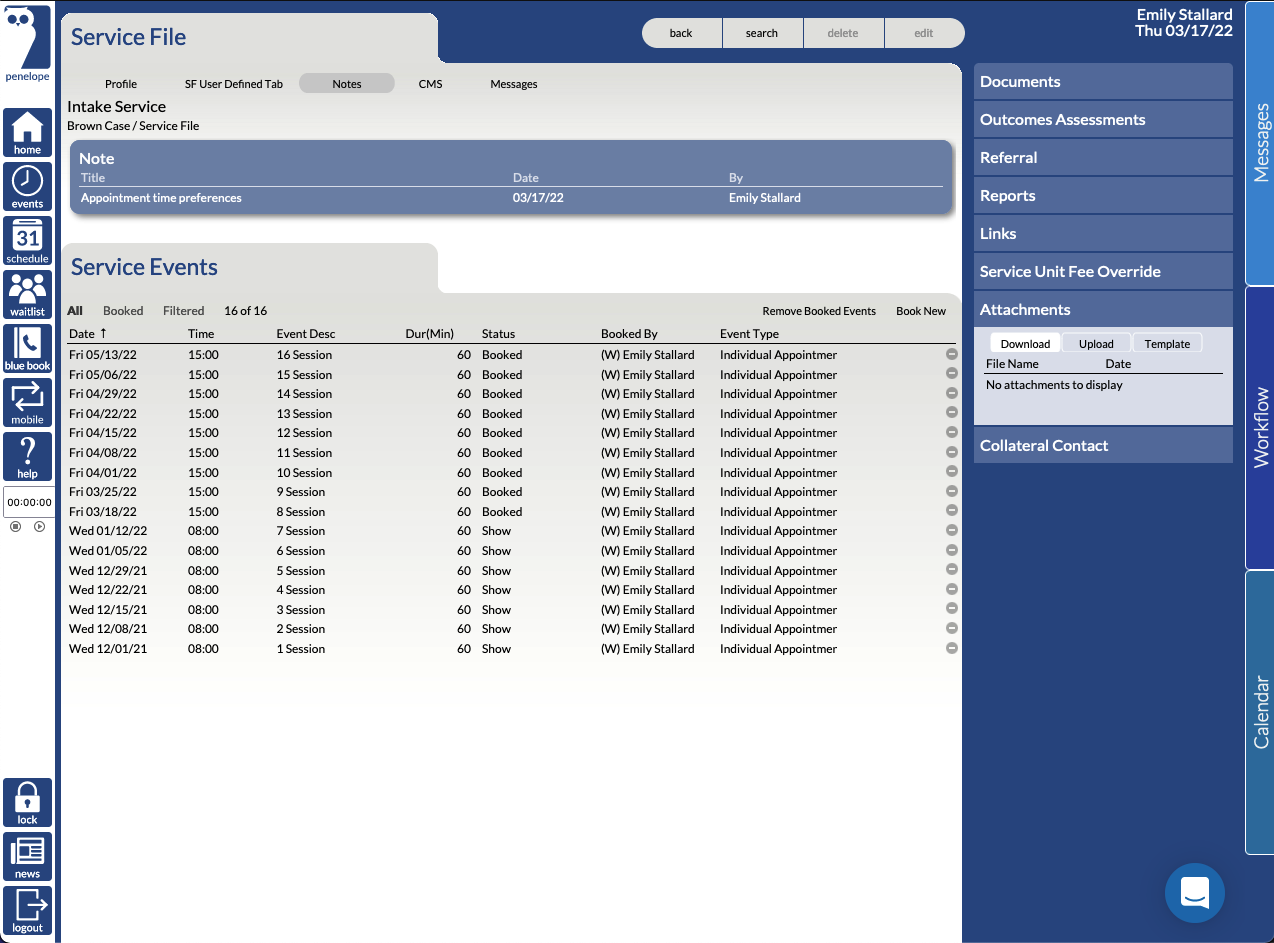
Task: Select the Download tab in Attachments
Action: pyautogui.click(x=1025, y=343)
